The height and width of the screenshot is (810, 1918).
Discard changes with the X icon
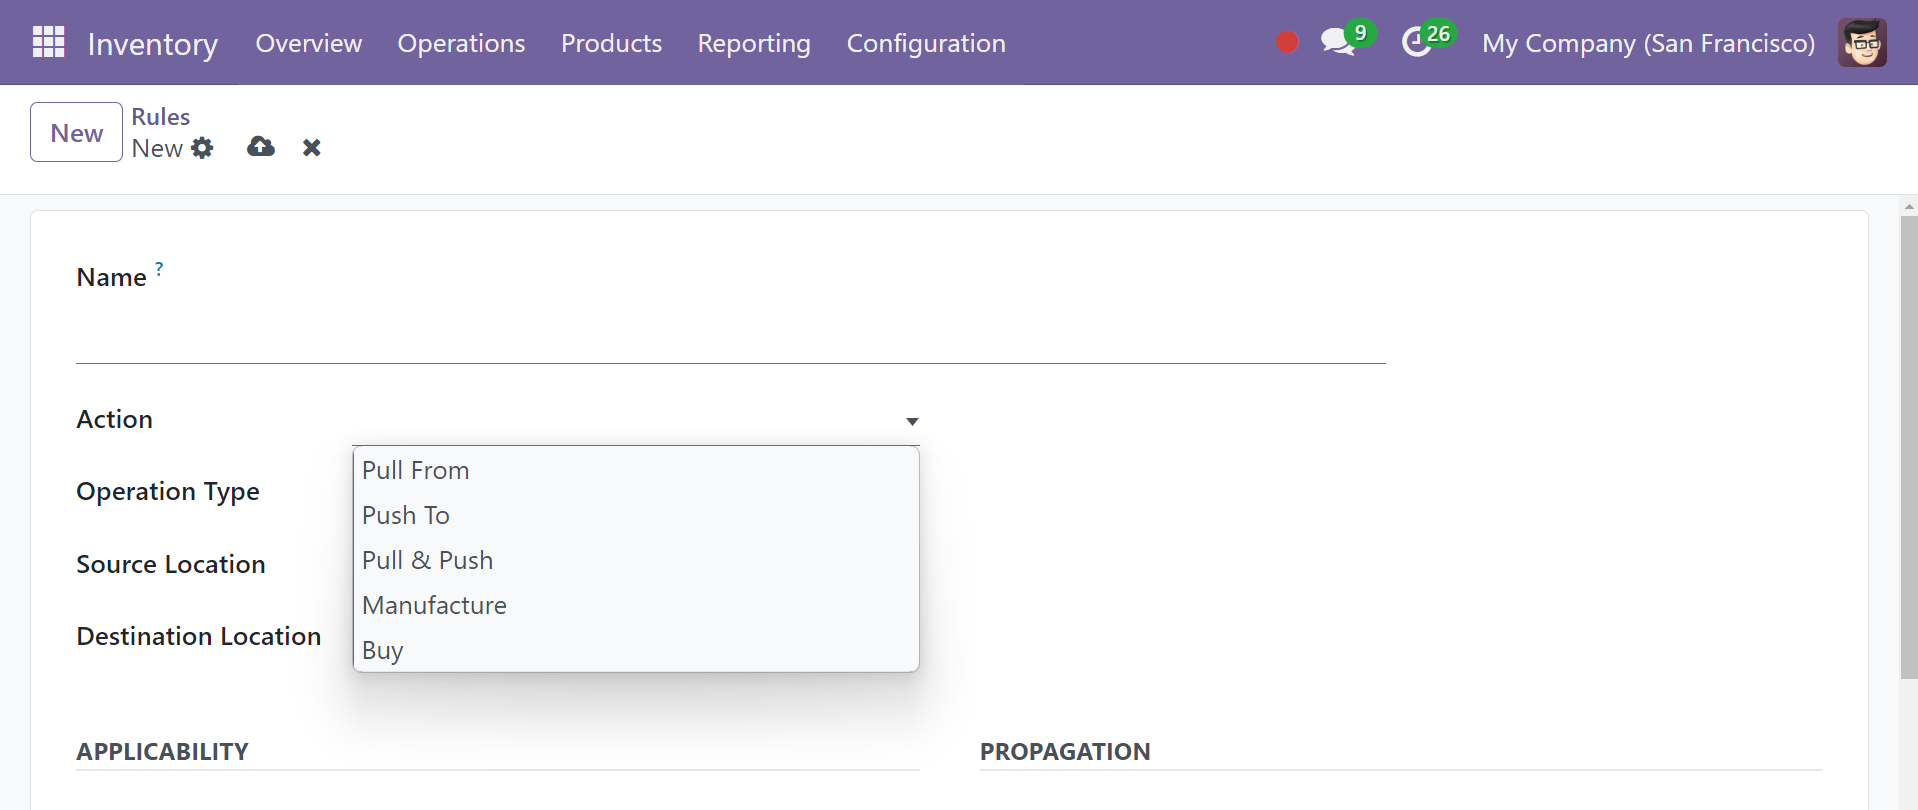(312, 148)
